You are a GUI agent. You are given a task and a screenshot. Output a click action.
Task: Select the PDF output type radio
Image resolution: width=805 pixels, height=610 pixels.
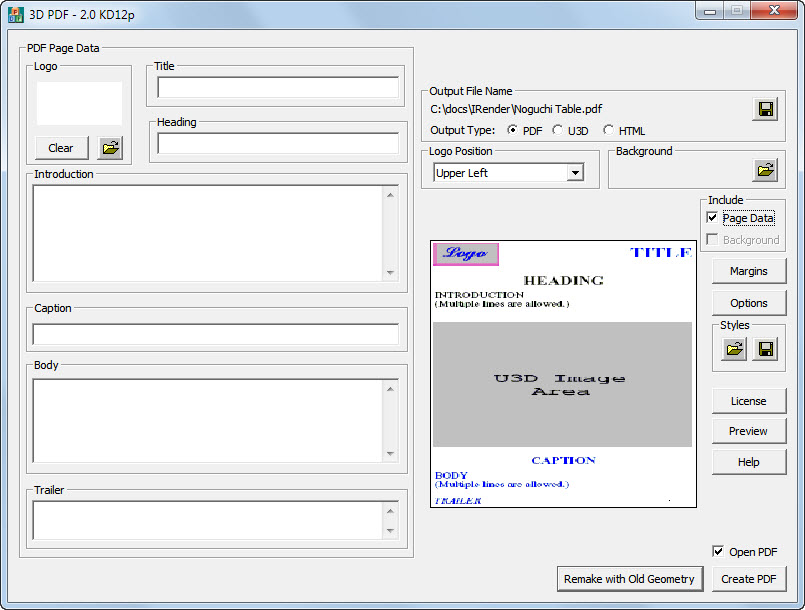click(x=513, y=131)
